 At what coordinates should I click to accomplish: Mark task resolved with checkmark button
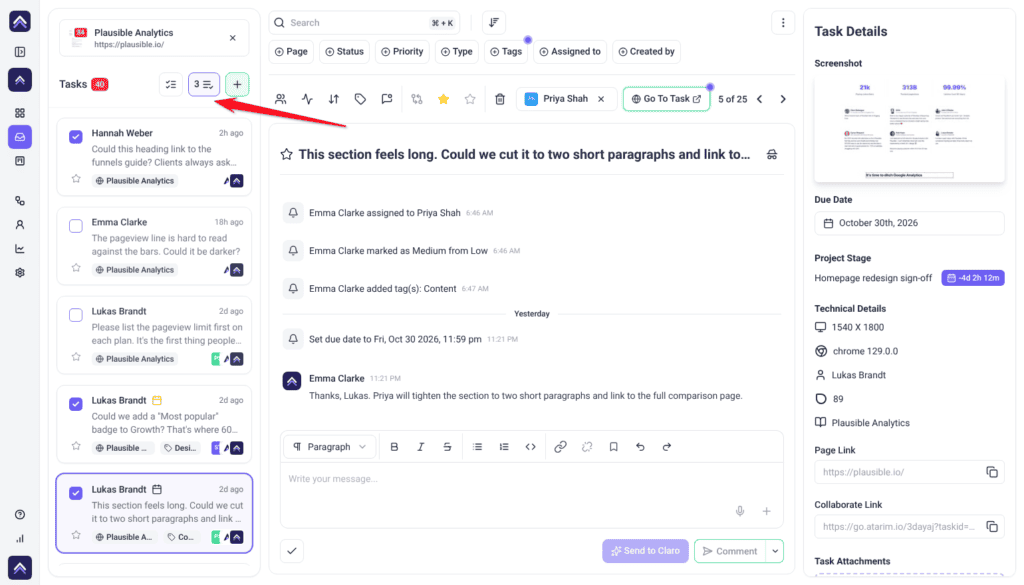pos(292,551)
